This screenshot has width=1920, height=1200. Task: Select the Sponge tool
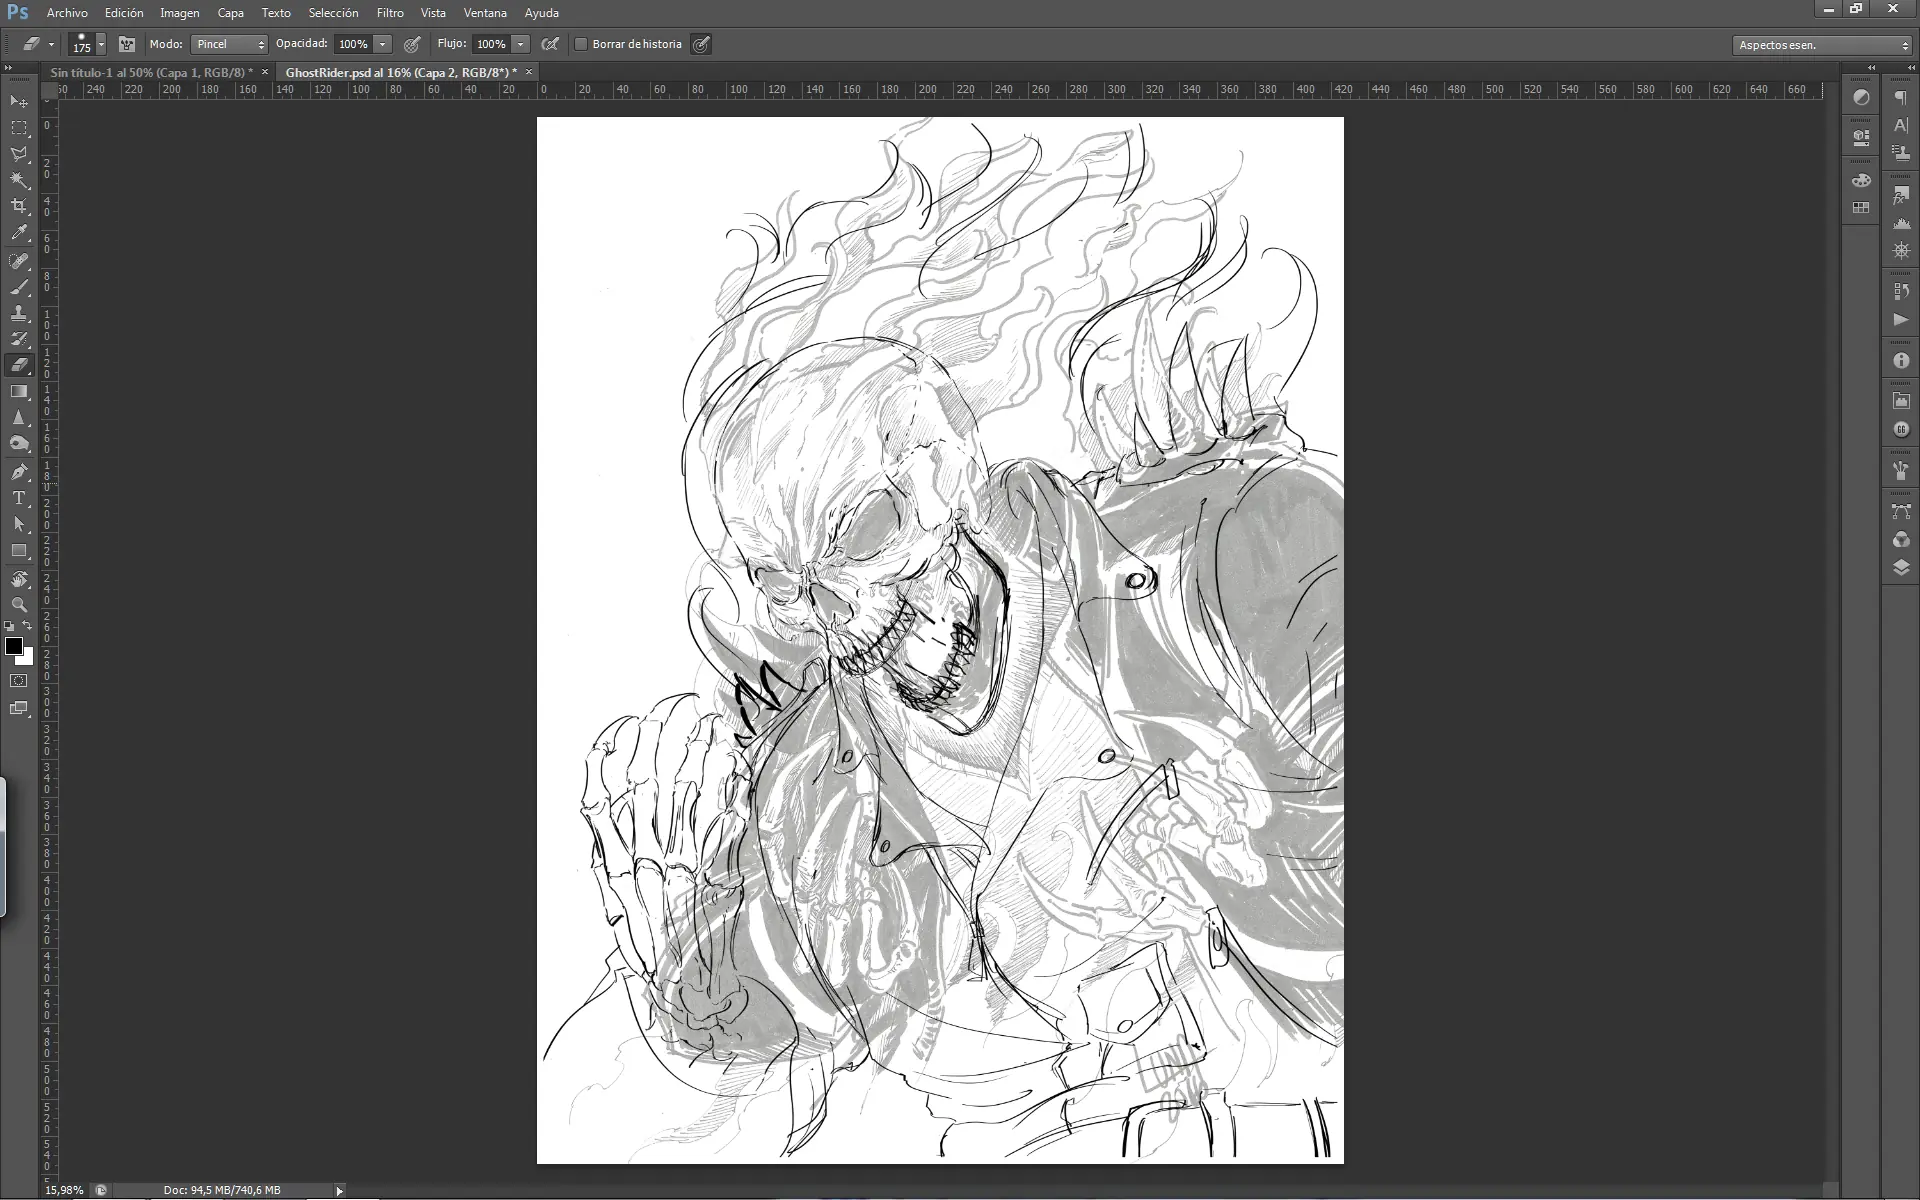click(19, 444)
